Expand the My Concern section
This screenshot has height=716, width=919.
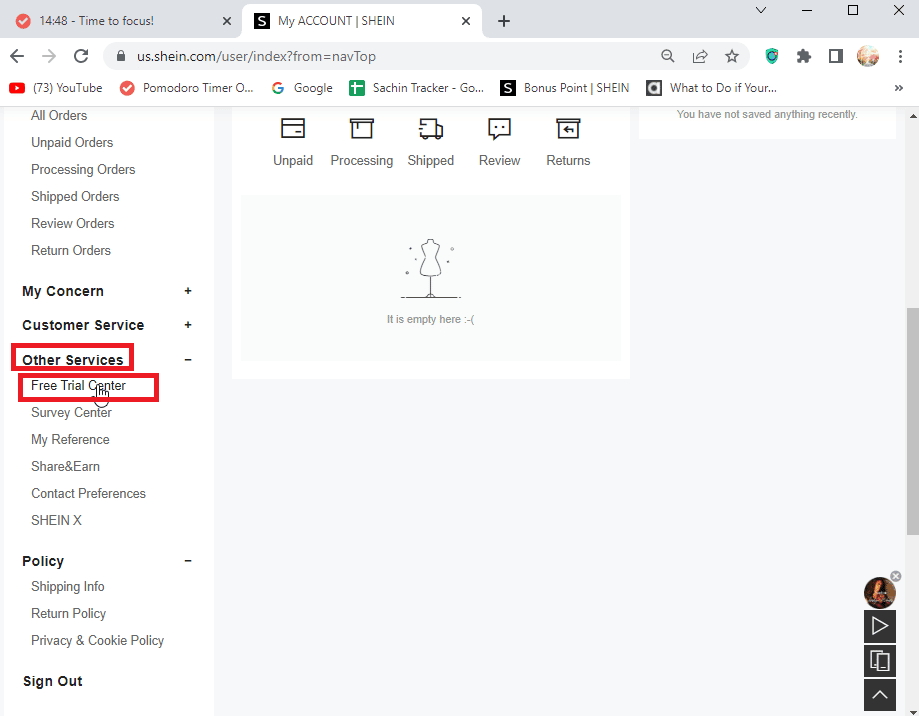click(188, 291)
